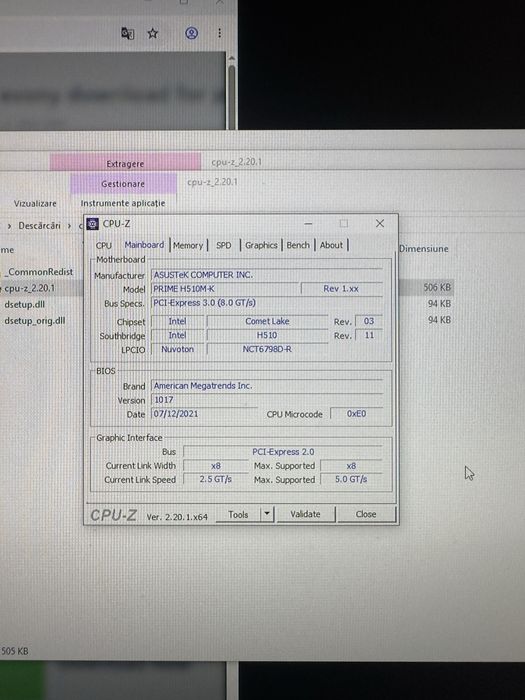Click the ASUSTeK COMPUTER INC. manufacturer field
Image resolution: width=525 pixels, height=700 pixels.
point(267,275)
